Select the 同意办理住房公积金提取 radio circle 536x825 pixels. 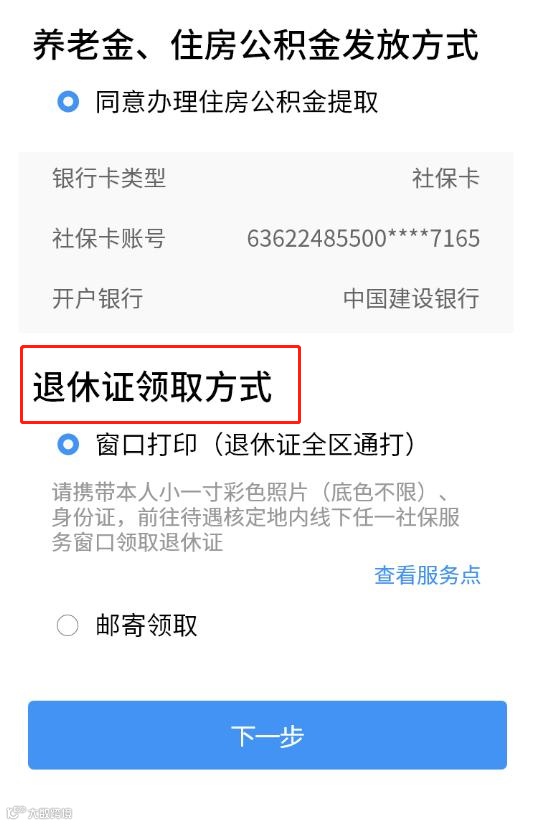coord(68,102)
